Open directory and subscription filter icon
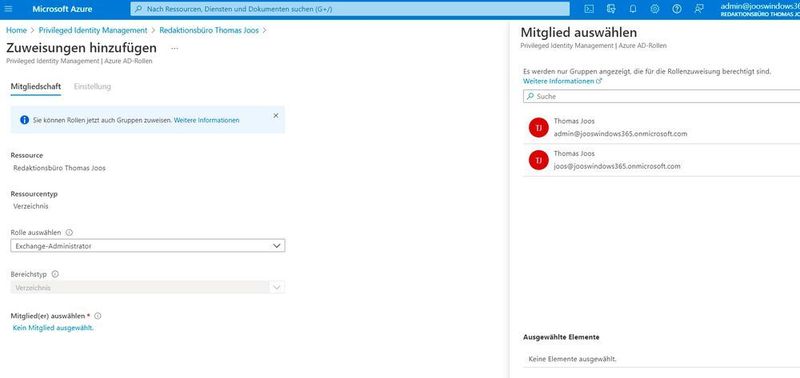The image size is (800, 378). coord(611,9)
